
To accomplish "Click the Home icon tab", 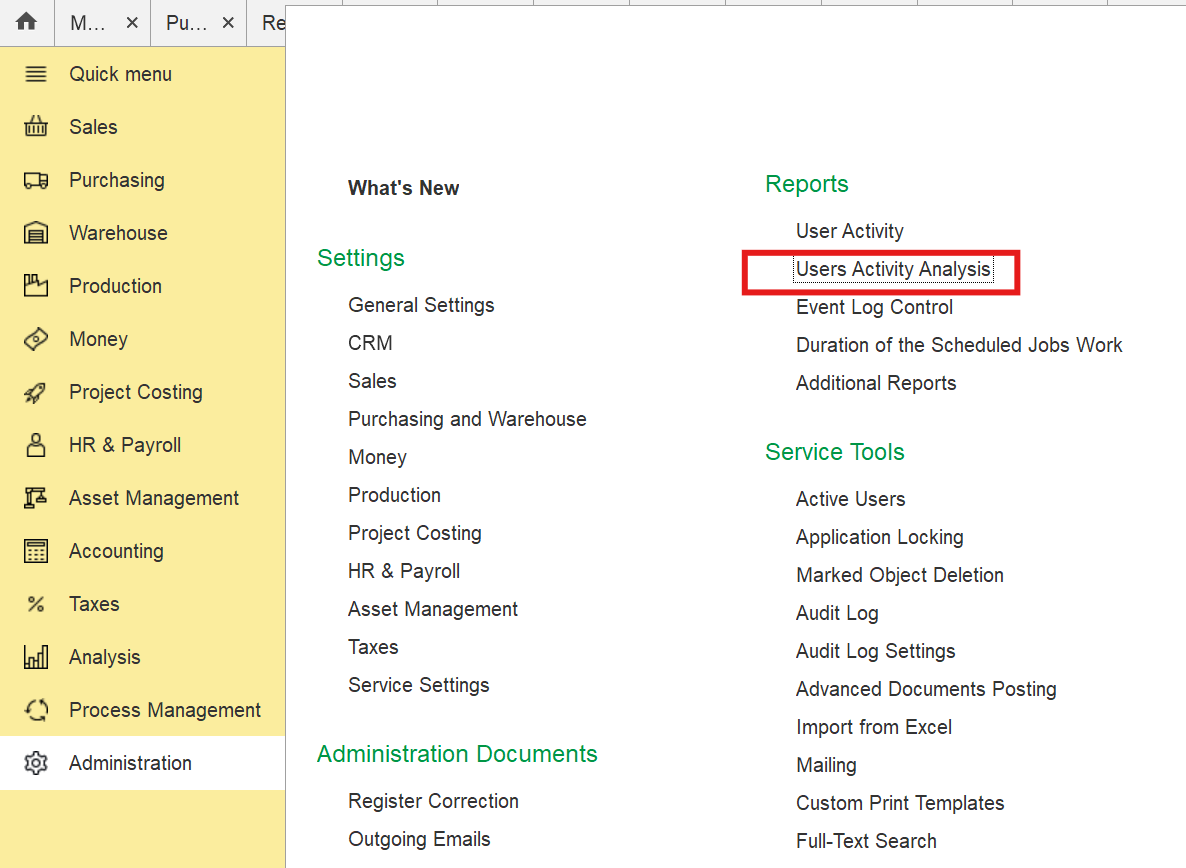I will 26,22.
